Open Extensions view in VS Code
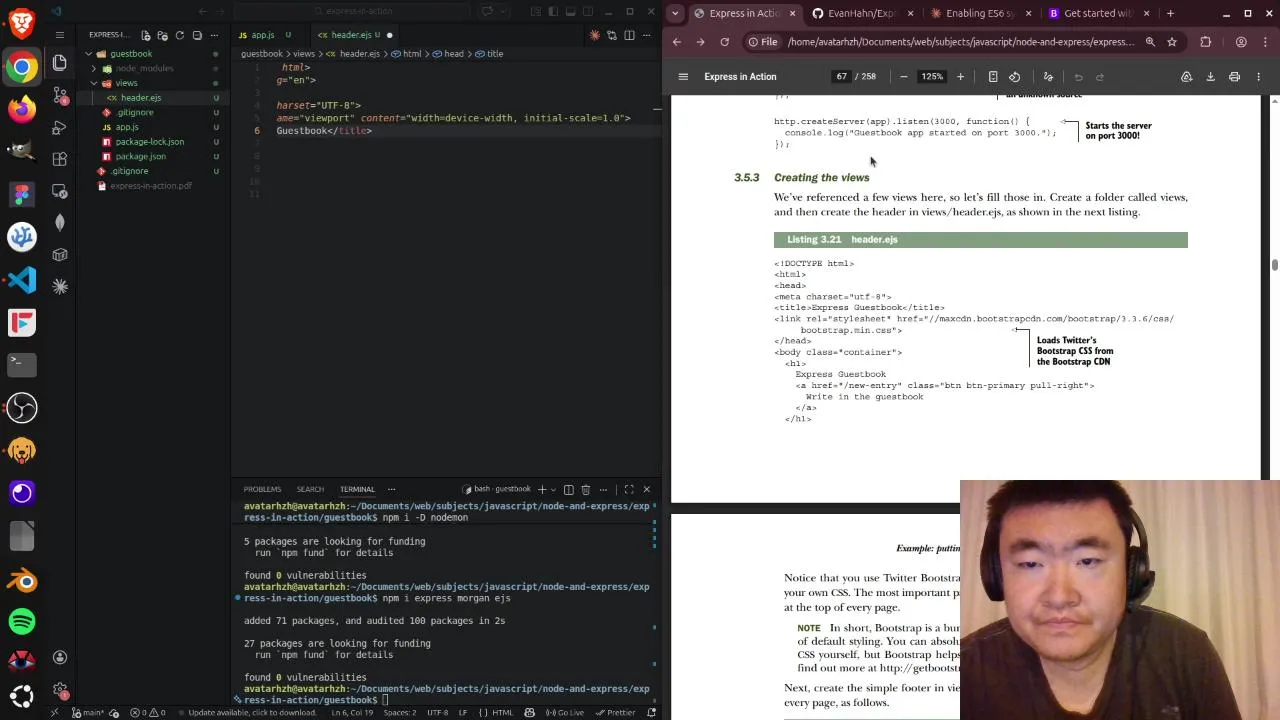This screenshot has width=1280, height=720. tap(60, 159)
